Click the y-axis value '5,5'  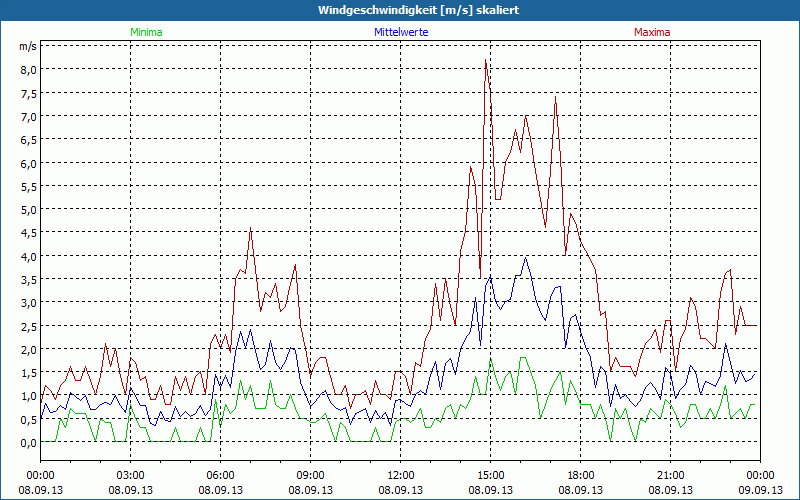pos(29,187)
